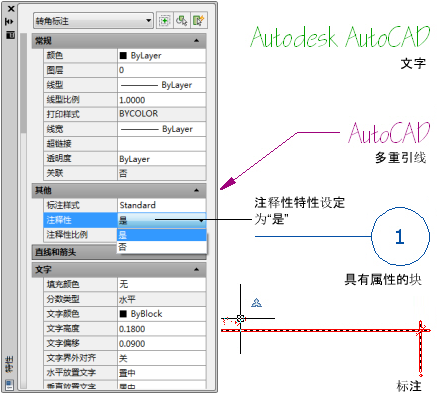Click the 文字高度 value field 0.1800
The width and height of the screenshot is (439, 393).
[x=161, y=329]
